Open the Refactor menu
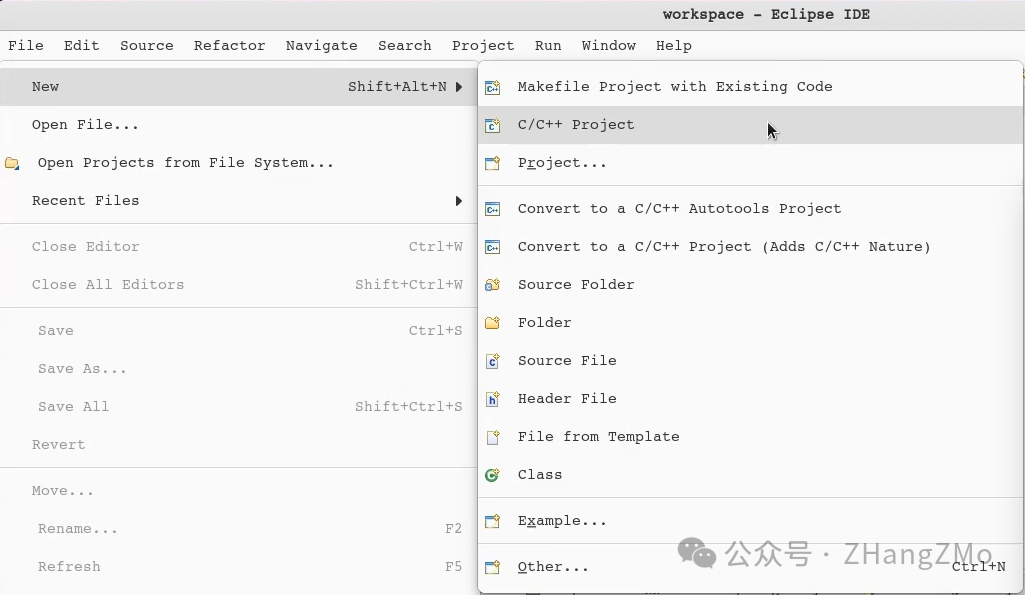Image resolution: width=1025 pixels, height=595 pixels. tap(229, 46)
